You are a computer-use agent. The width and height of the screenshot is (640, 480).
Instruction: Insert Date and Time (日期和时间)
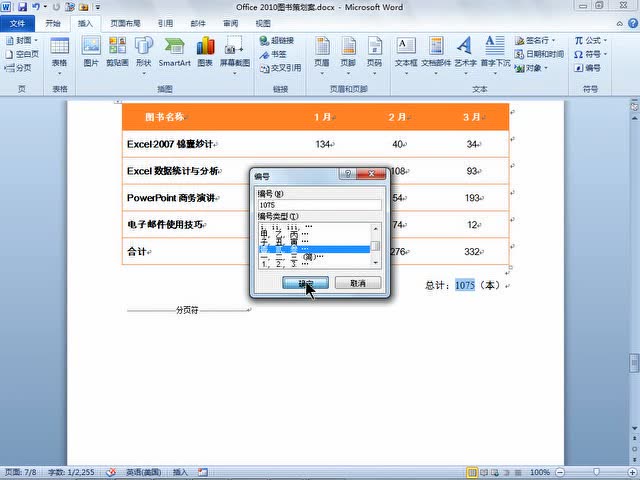point(539,54)
